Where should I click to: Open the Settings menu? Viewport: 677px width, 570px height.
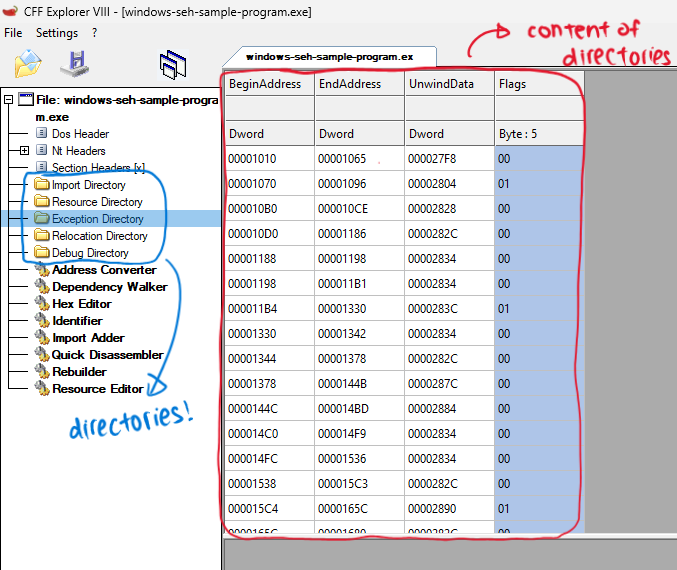tap(56, 33)
